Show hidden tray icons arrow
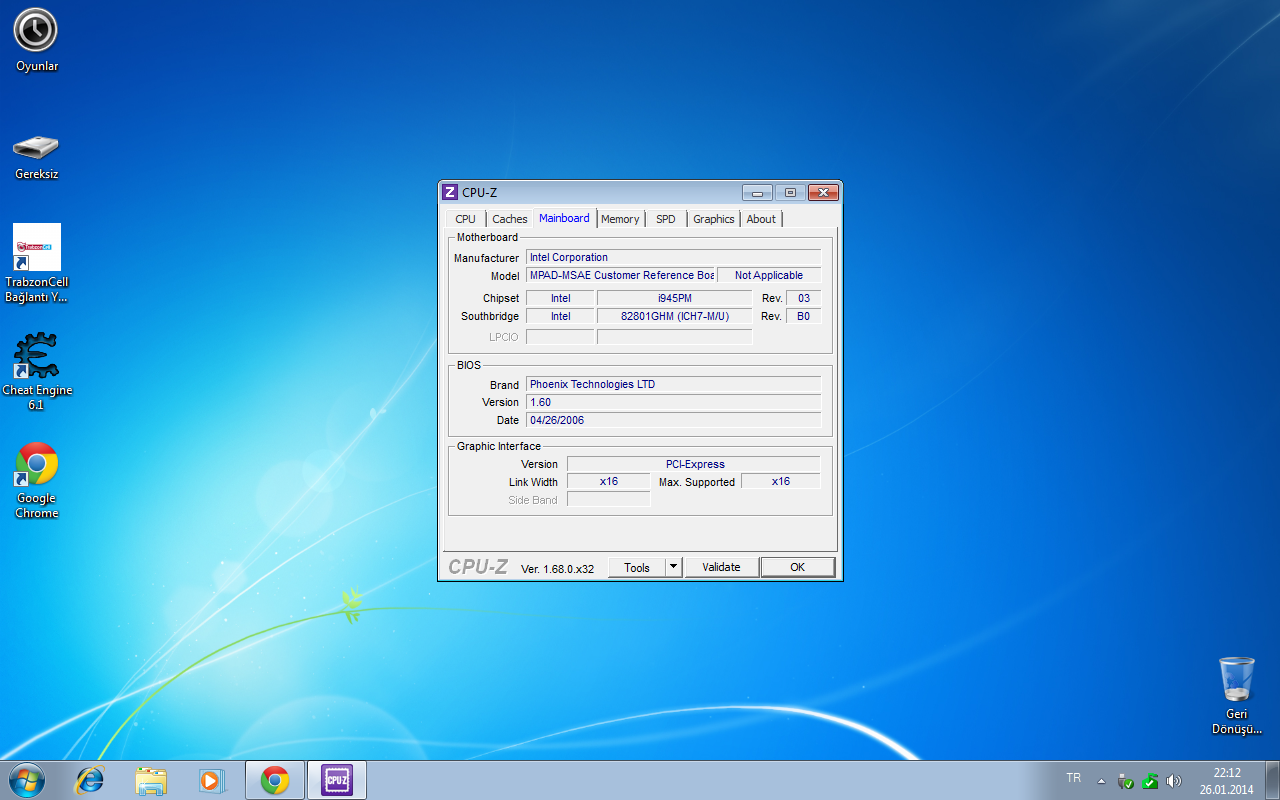The height and width of the screenshot is (800, 1280). pyautogui.click(x=1101, y=781)
